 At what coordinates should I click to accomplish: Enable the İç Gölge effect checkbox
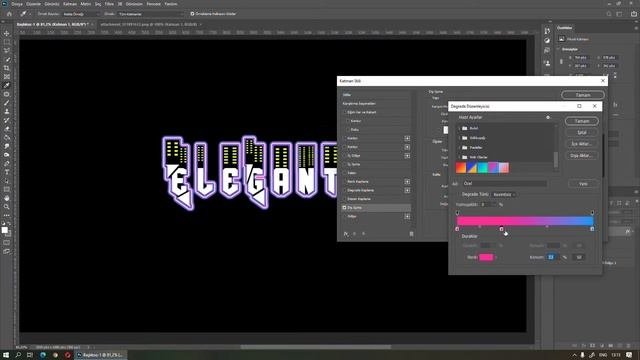(344, 156)
